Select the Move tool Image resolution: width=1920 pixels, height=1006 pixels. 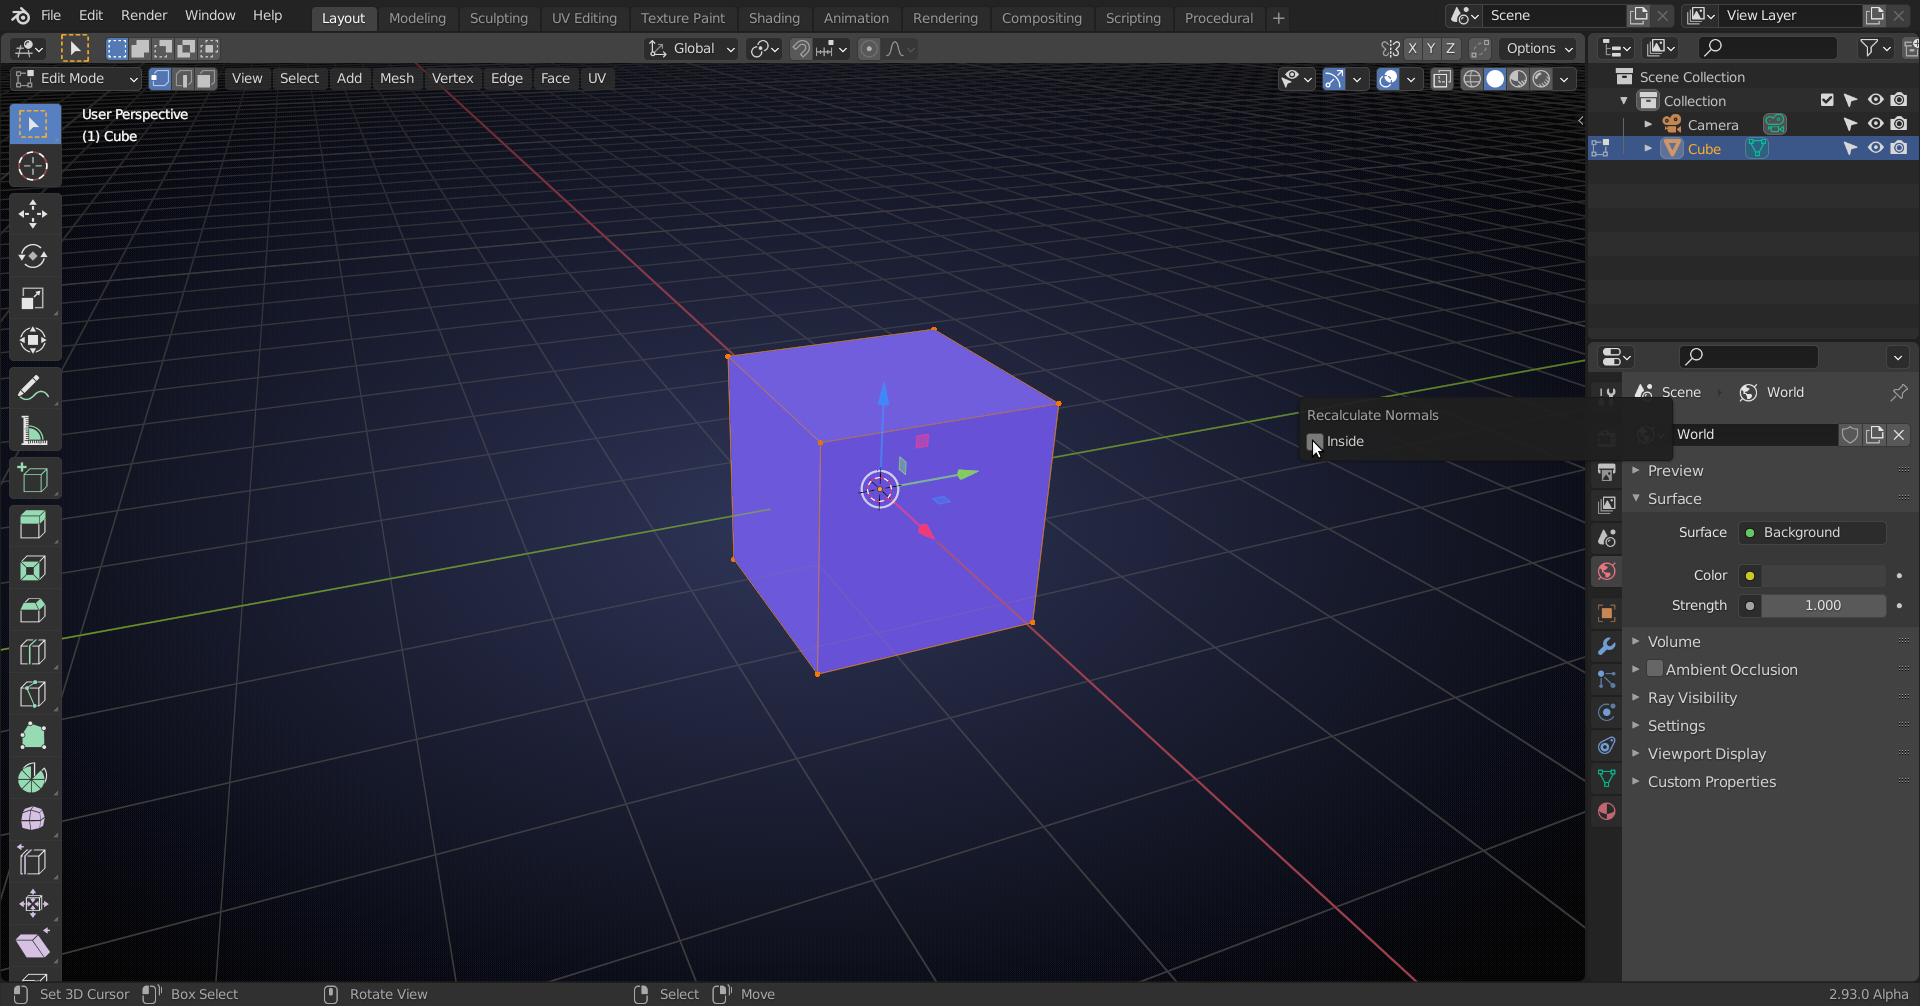tap(34, 214)
